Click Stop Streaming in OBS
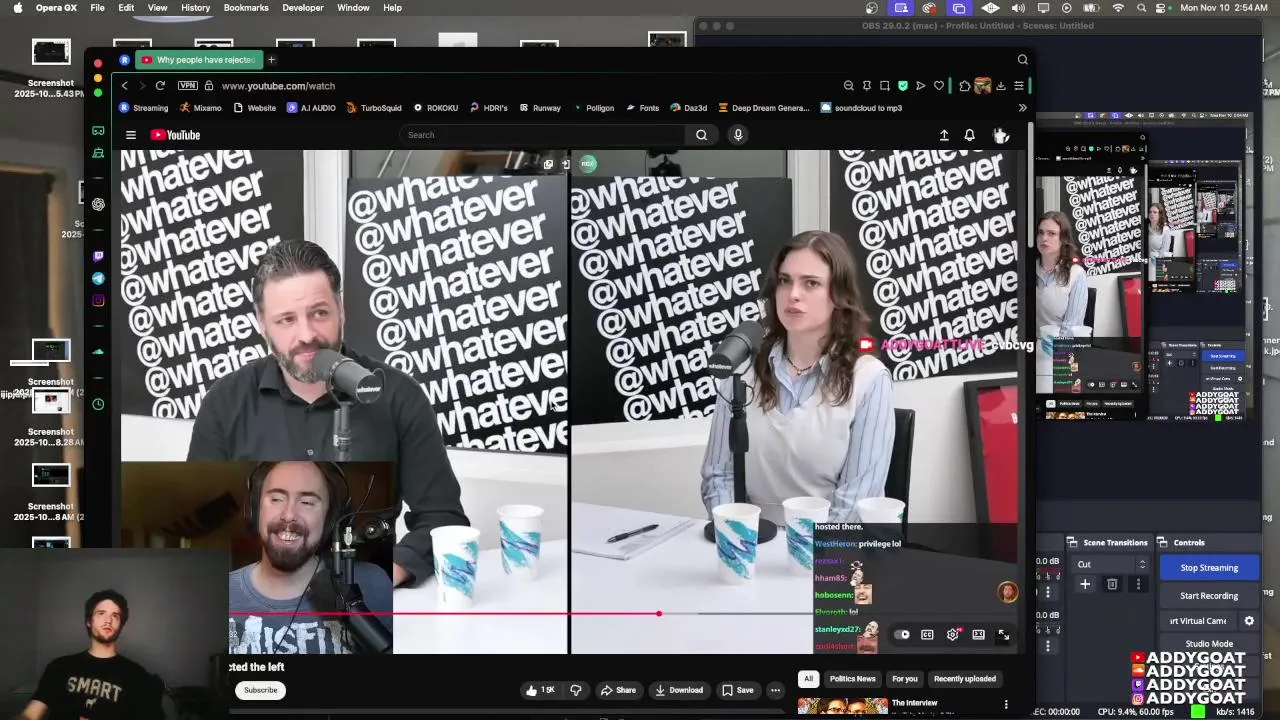The height and width of the screenshot is (720, 1280). (x=1209, y=568)
